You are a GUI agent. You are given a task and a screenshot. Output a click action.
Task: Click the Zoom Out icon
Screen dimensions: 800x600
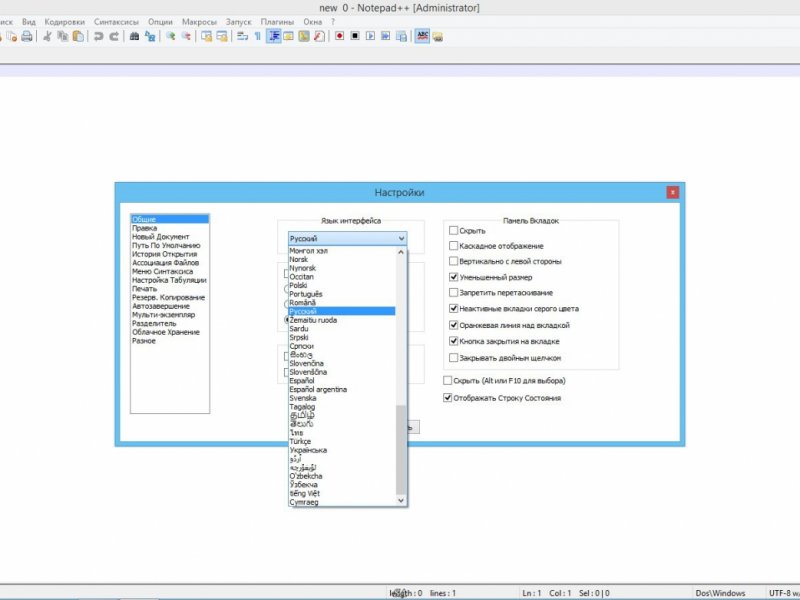coord(186,36)
